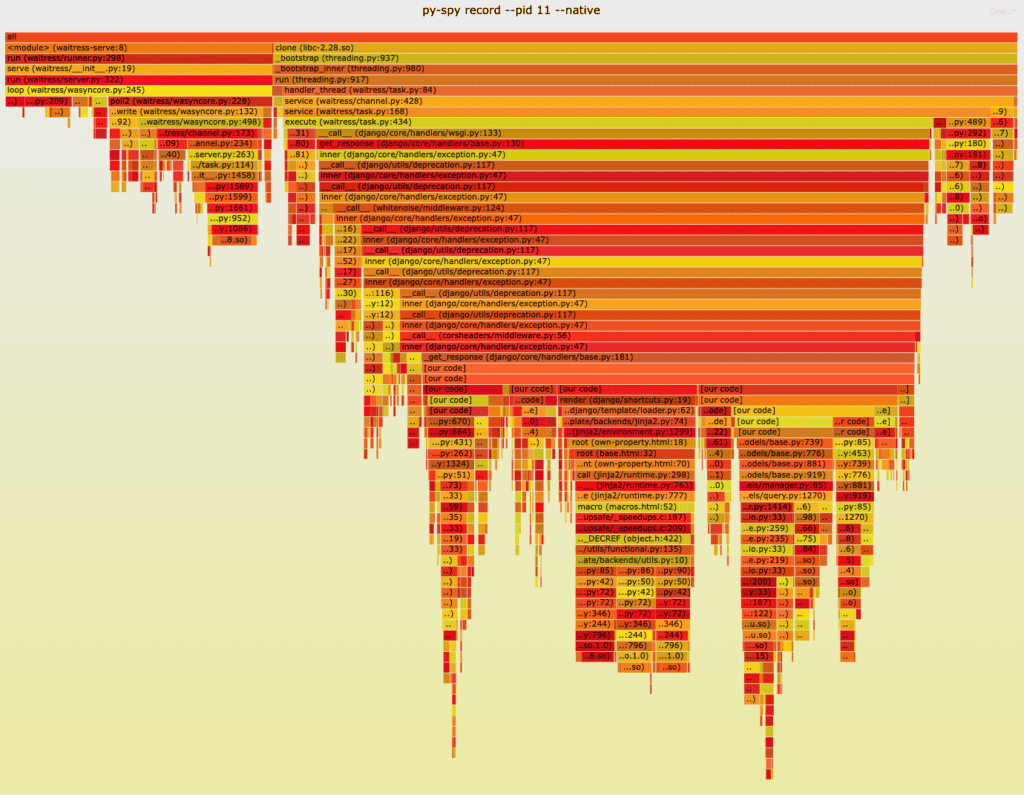Click the ...py:1589) frame
The width and height of the screenshot is (1024, 795).
tap(229, 187)
